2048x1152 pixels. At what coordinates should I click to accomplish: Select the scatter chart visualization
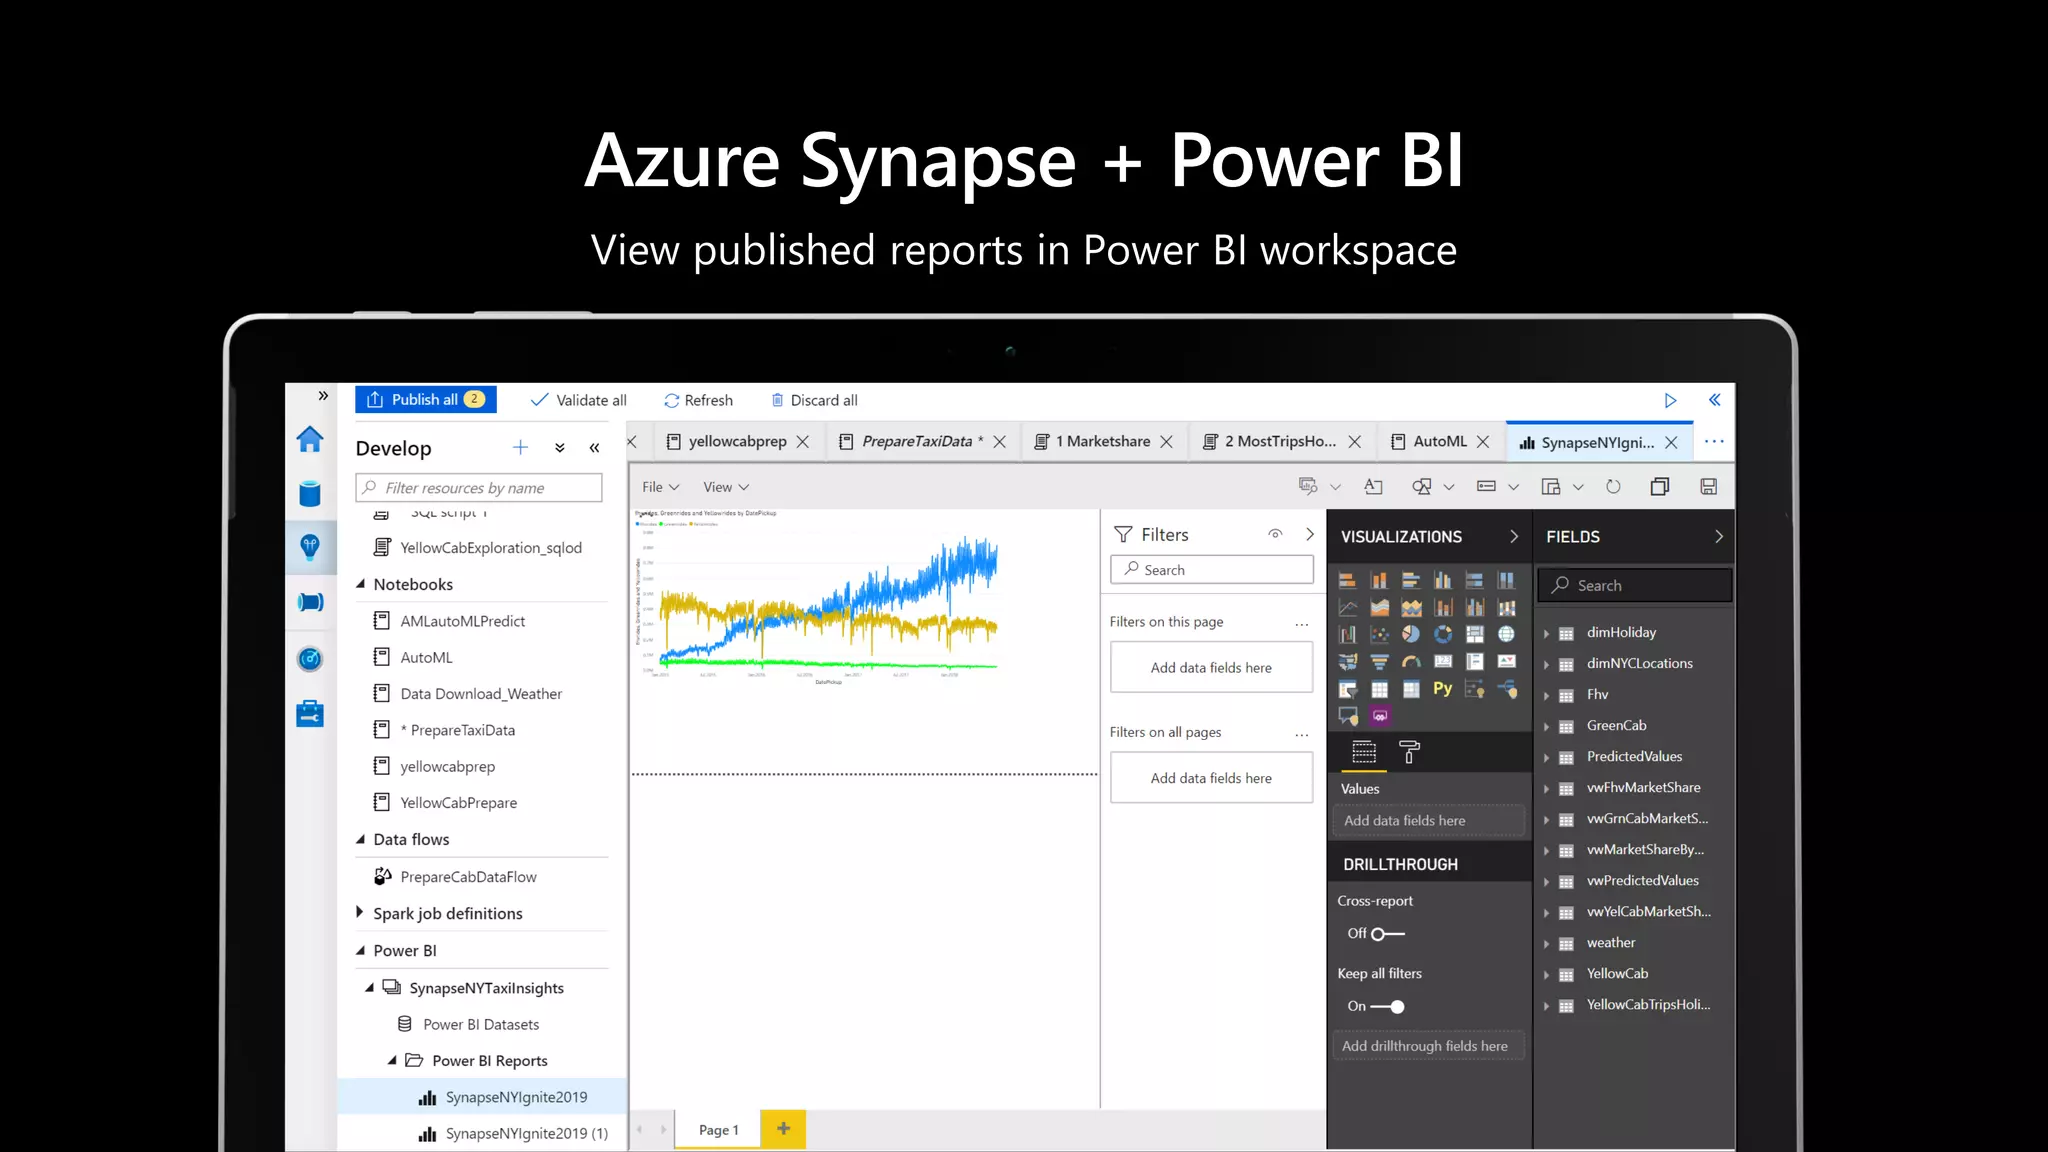(x=1380, y=634)
